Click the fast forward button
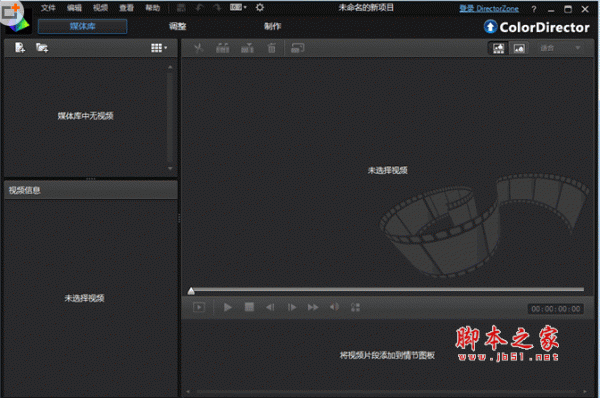600x398 pixels. coord(313,307)
